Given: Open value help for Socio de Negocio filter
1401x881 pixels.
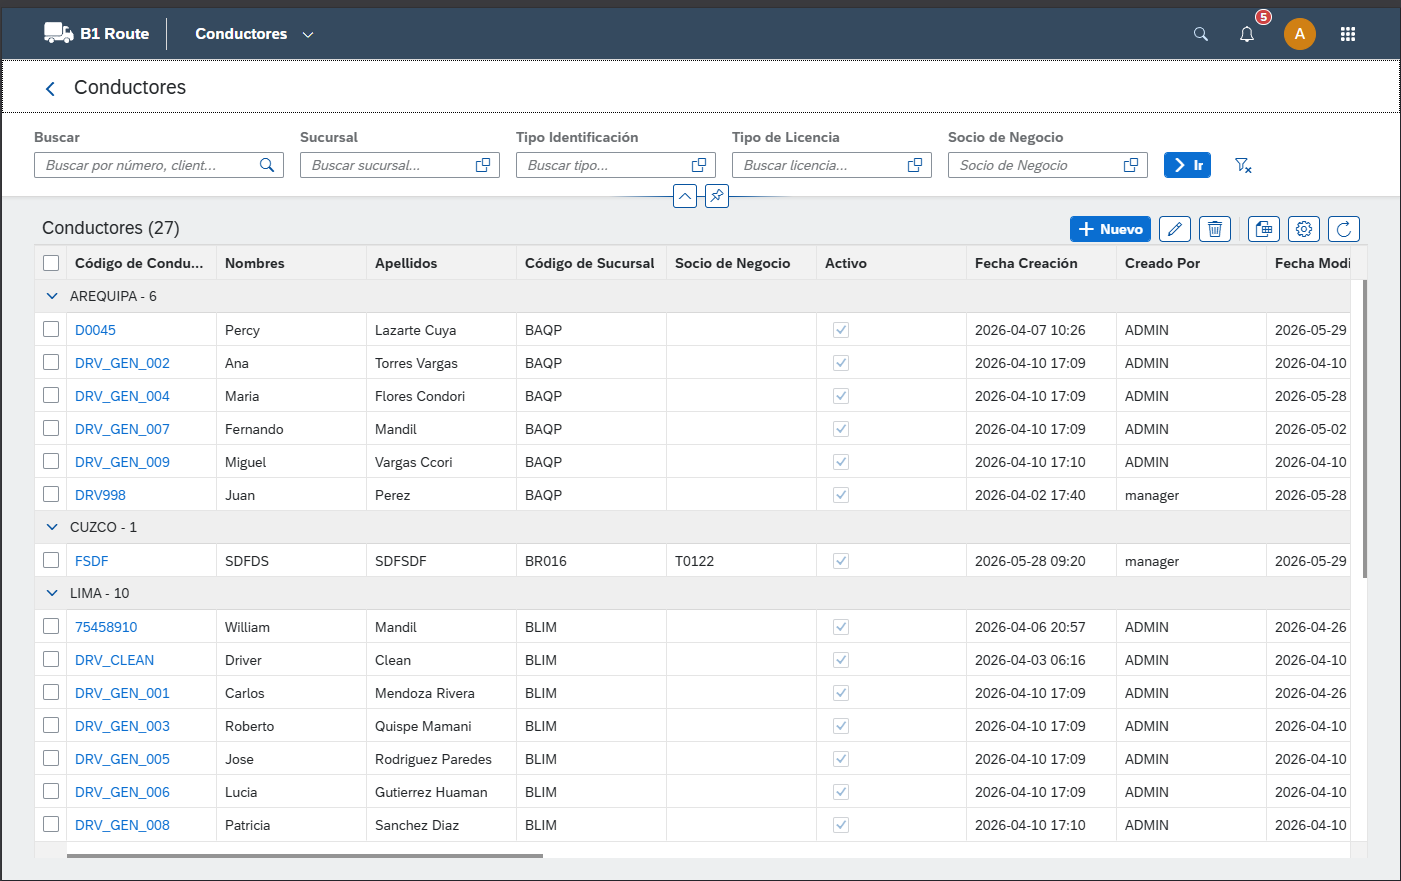Looking at the screenshot, I should coord(1131,165).
